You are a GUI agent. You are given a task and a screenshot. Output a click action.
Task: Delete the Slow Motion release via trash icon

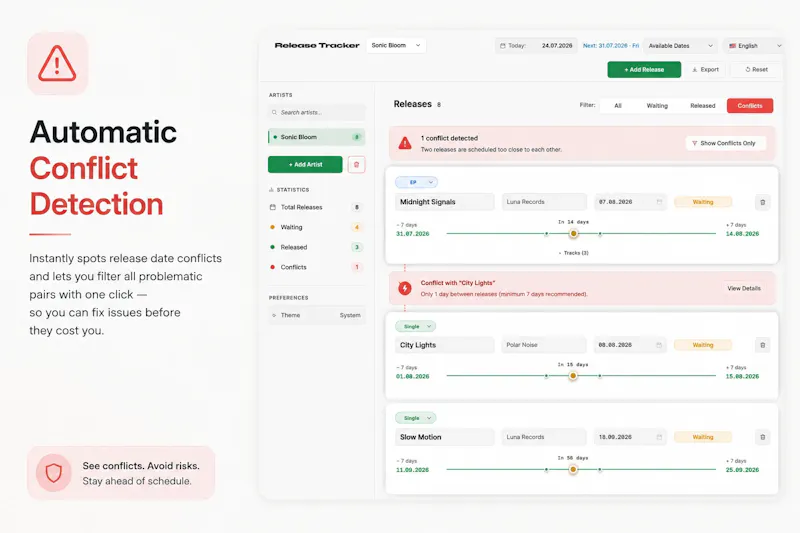point(762,437)
